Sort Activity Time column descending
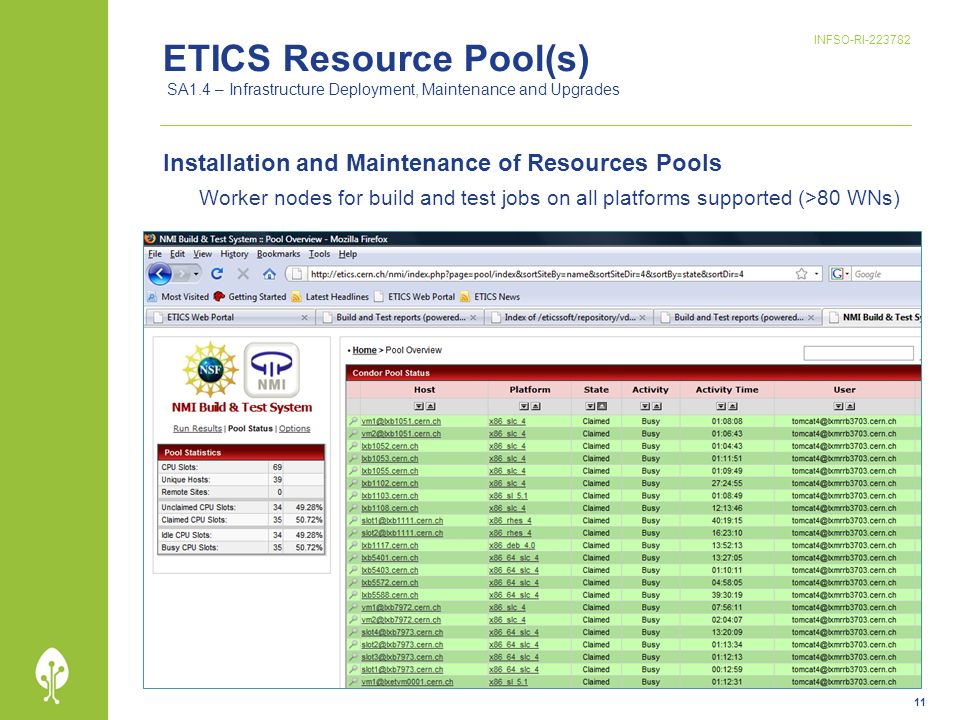Image resolution: width=960 pixels, height=720 pixels. pos(721,407)
